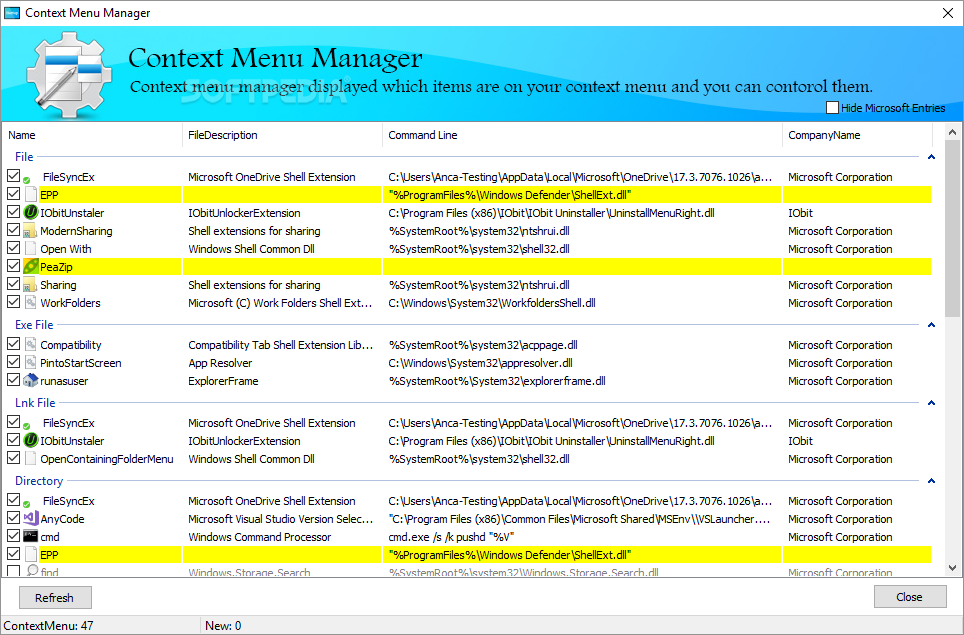Viewport: 964px width, 635px height.
Task: Click the 'App Resolver' description text
Action: coord(220,363)
